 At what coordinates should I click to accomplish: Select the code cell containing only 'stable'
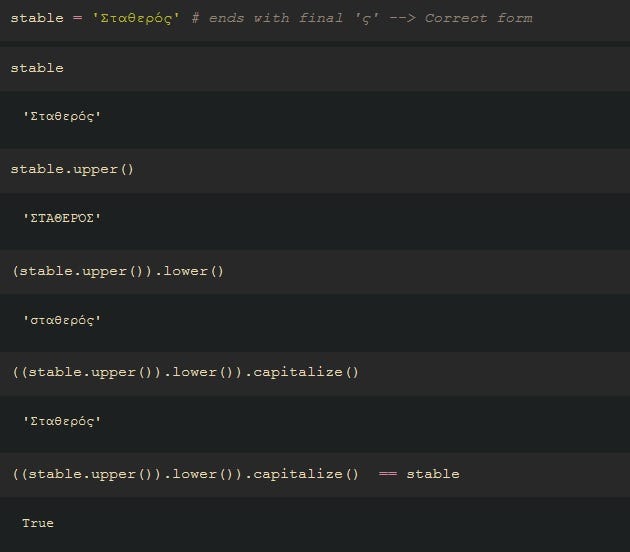[x=315, y=69]
